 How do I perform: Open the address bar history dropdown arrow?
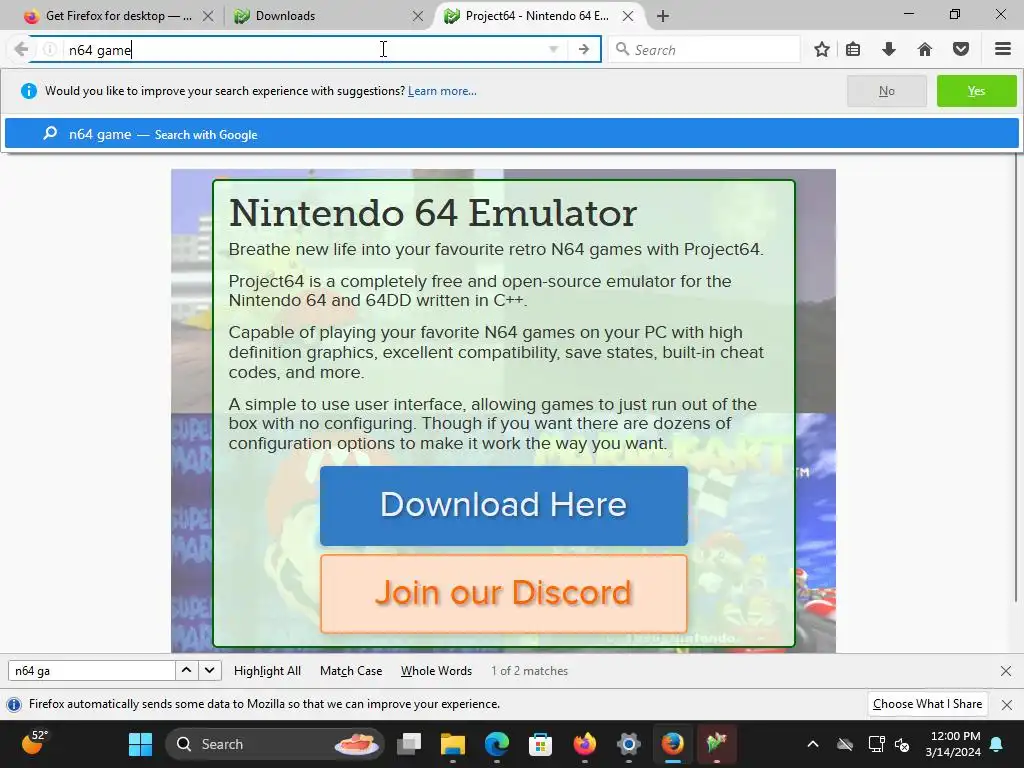pyautogui.click(x=553, y=50)
